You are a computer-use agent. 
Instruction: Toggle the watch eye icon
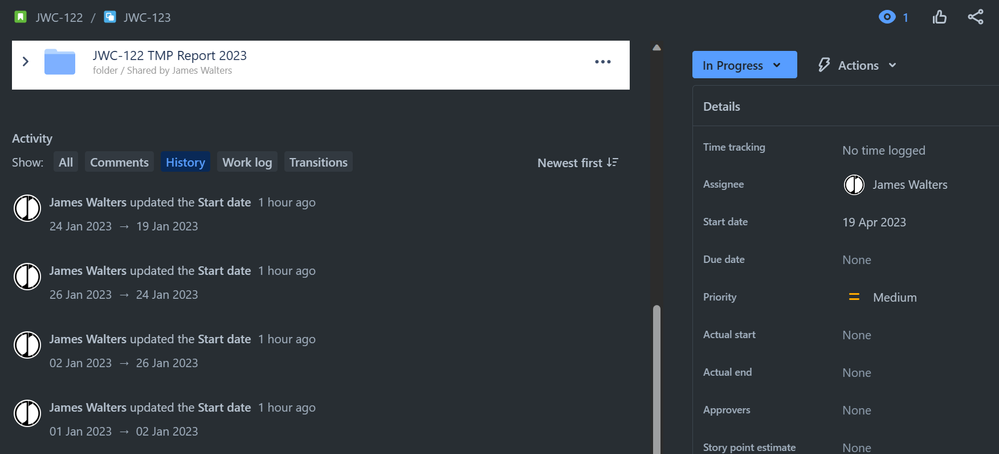point(887,17)
